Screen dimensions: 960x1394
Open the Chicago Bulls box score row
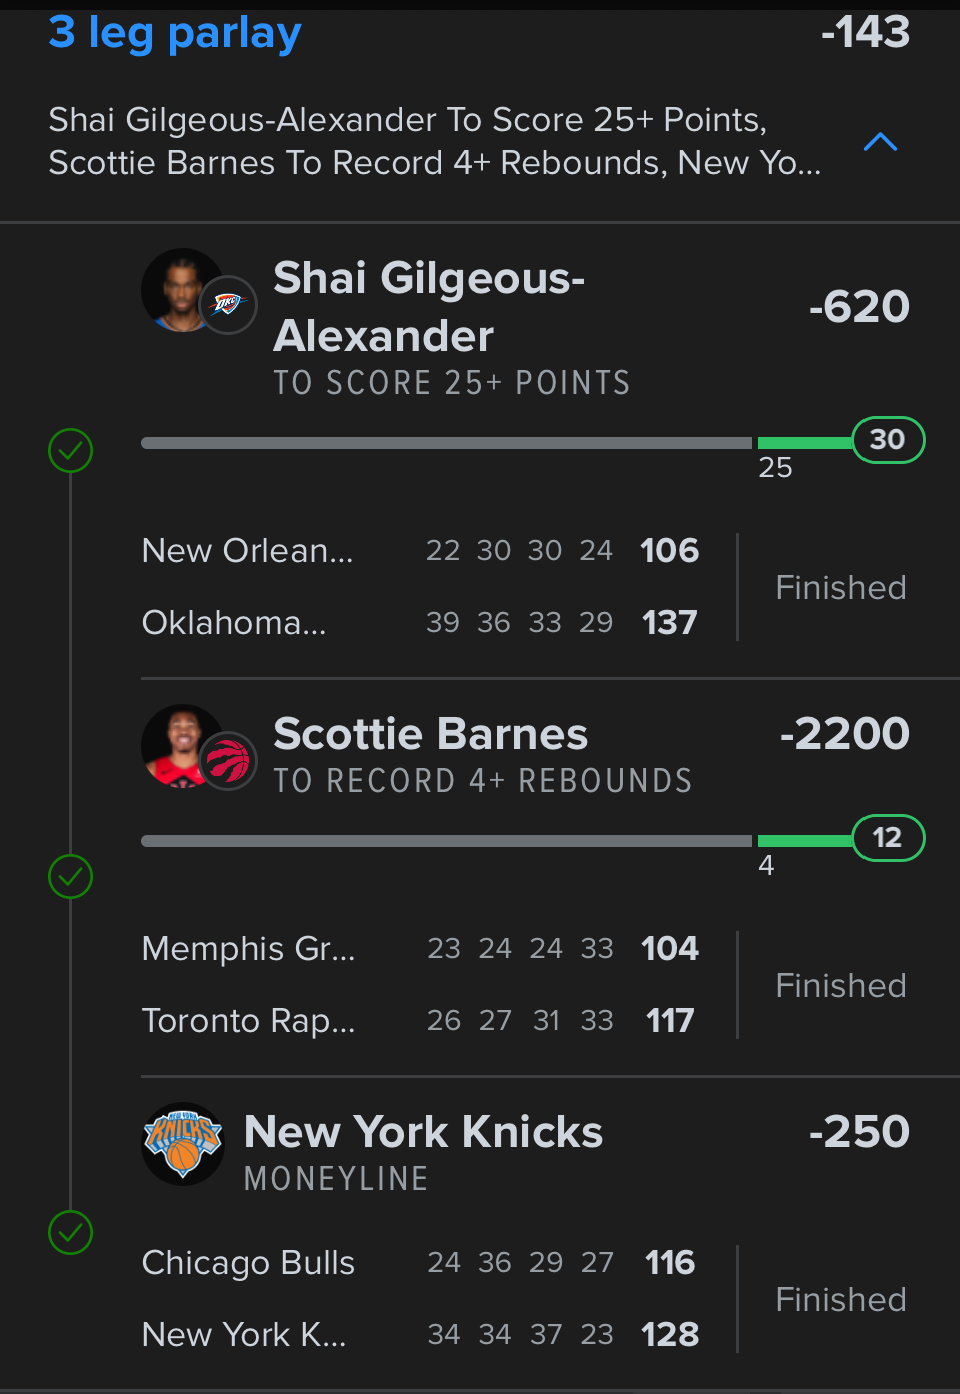click(420, 1262)
